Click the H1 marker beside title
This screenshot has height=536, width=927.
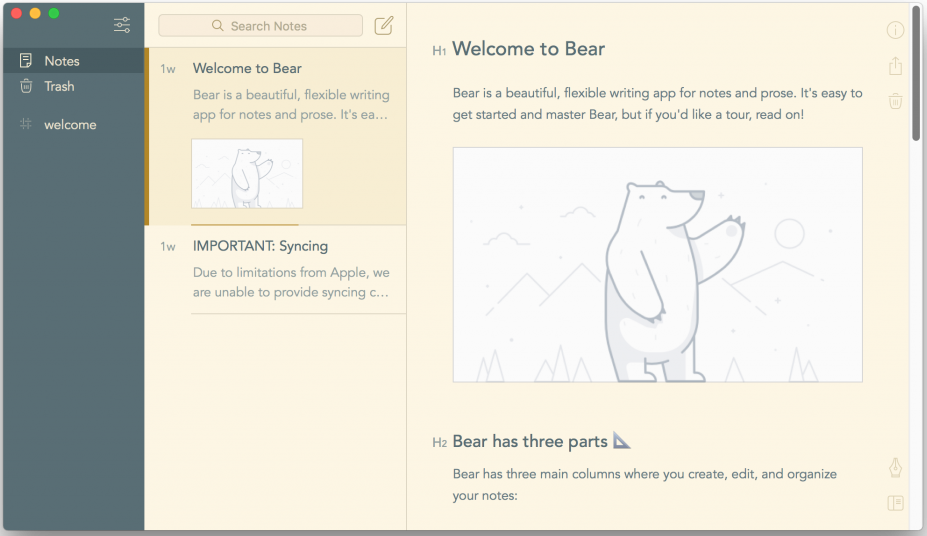[x=439, y=51]
